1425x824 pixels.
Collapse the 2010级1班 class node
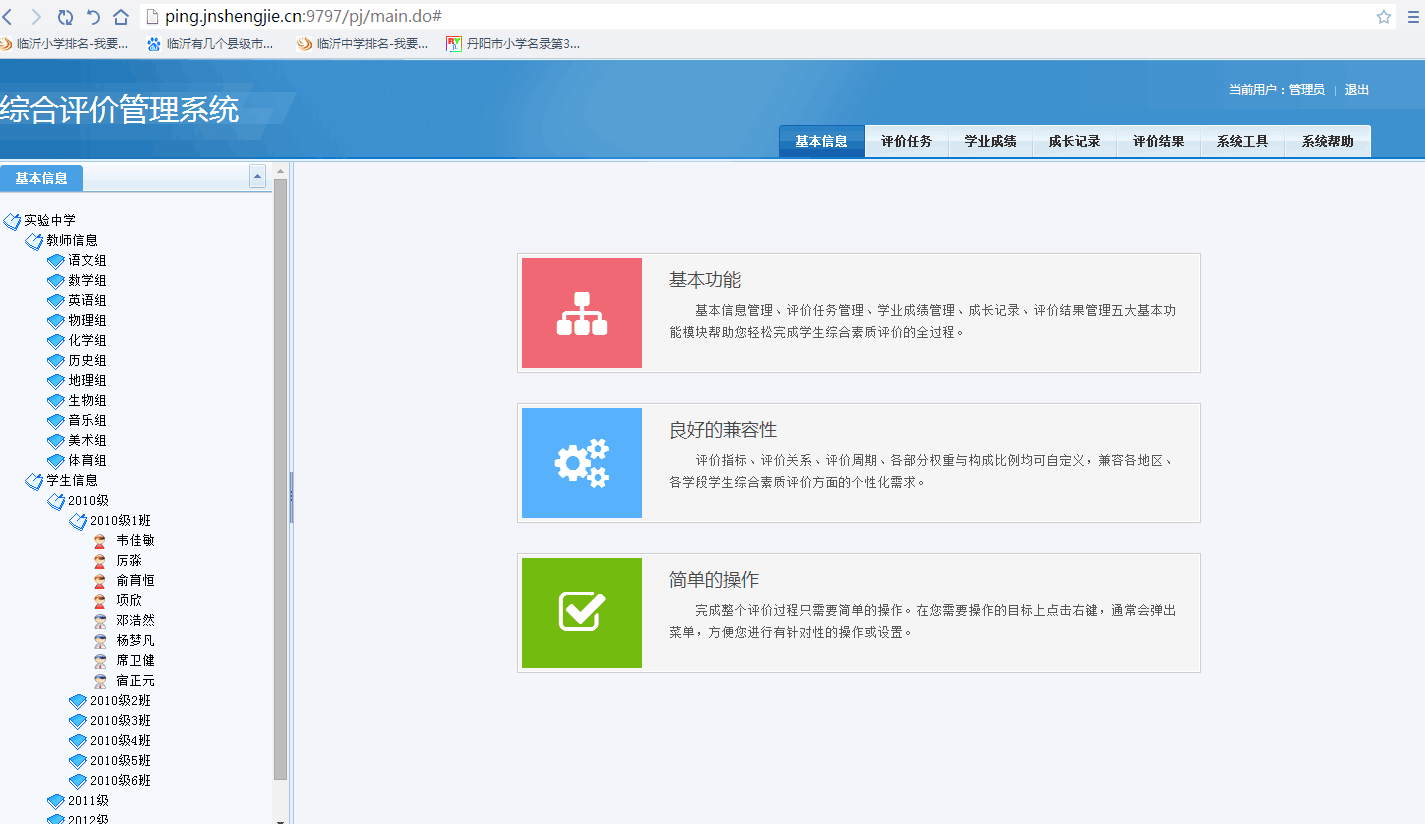78,521
